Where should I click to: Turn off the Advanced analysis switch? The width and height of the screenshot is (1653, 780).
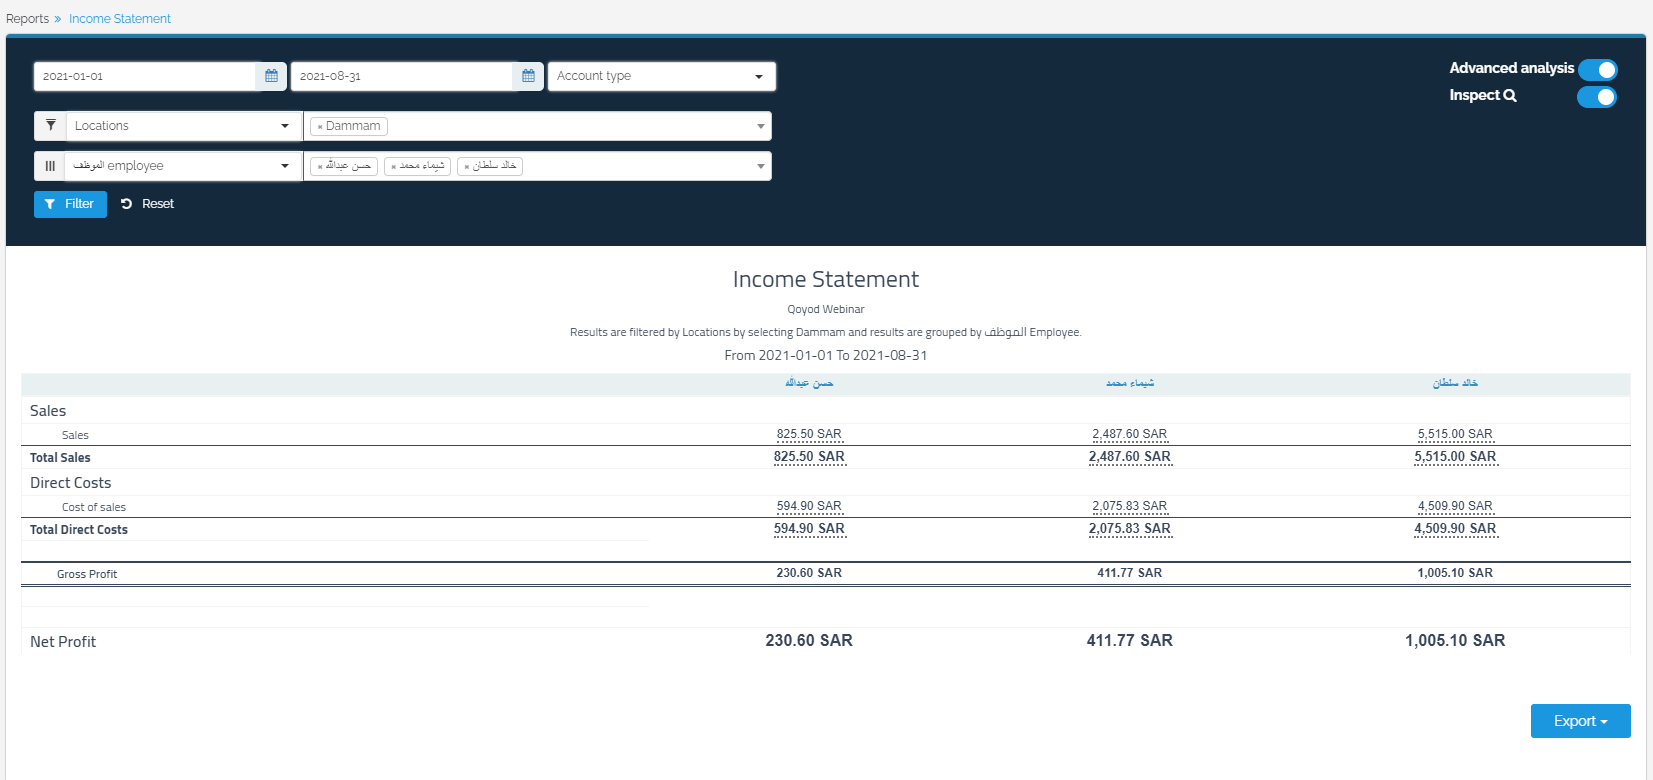tap(1597, 70)
